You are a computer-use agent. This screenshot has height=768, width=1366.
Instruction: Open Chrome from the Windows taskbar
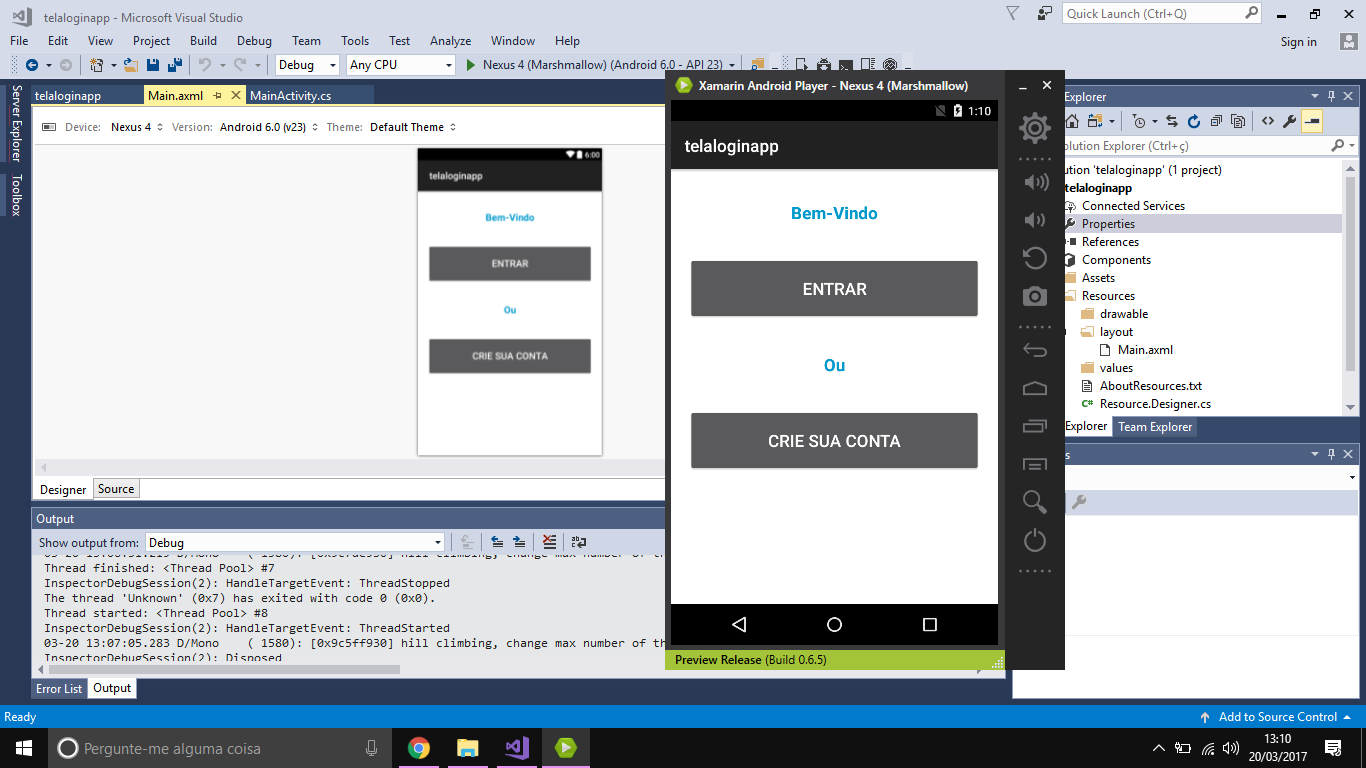click(x=419, y=748)
